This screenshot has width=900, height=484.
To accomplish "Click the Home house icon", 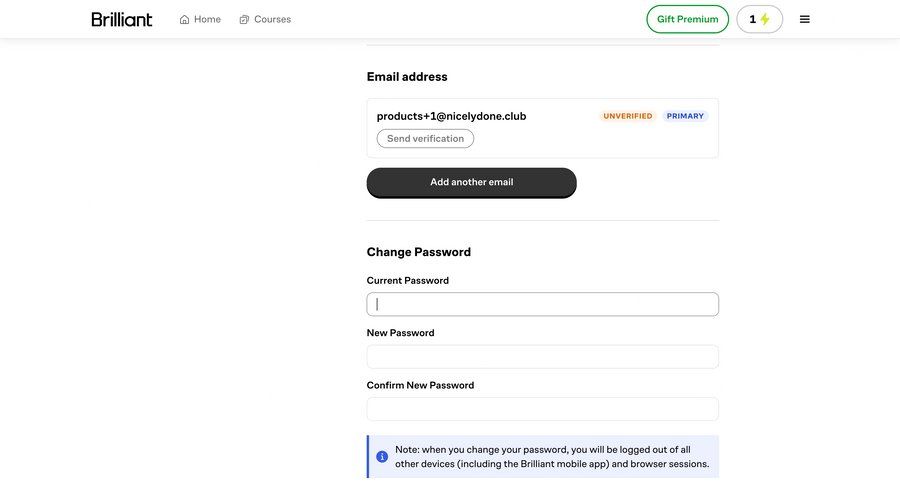I will pyautogui.click(x=185, y=19).
